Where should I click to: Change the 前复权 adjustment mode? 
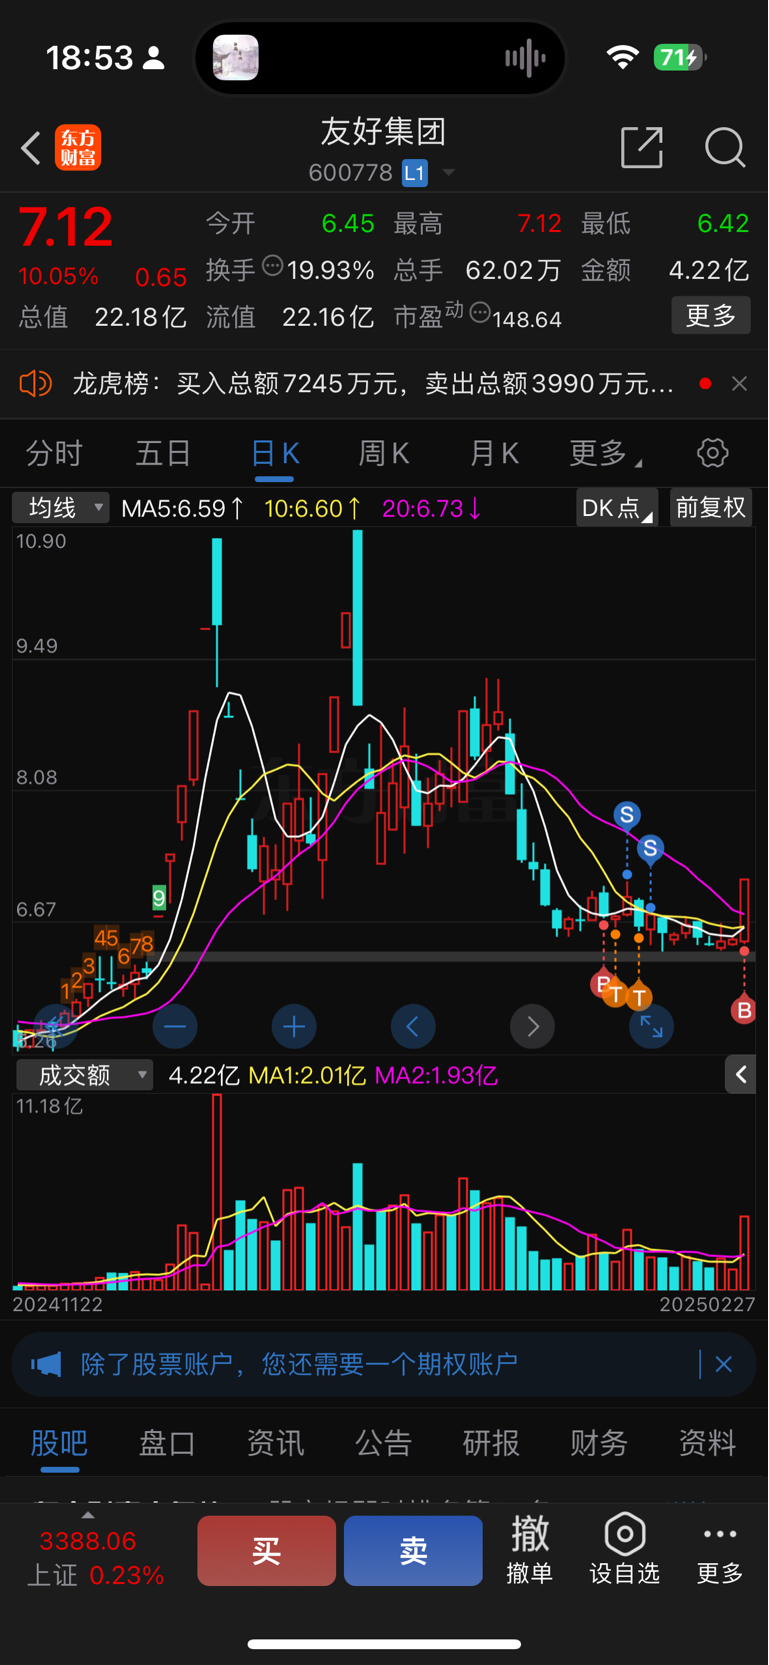click(710, 508)
